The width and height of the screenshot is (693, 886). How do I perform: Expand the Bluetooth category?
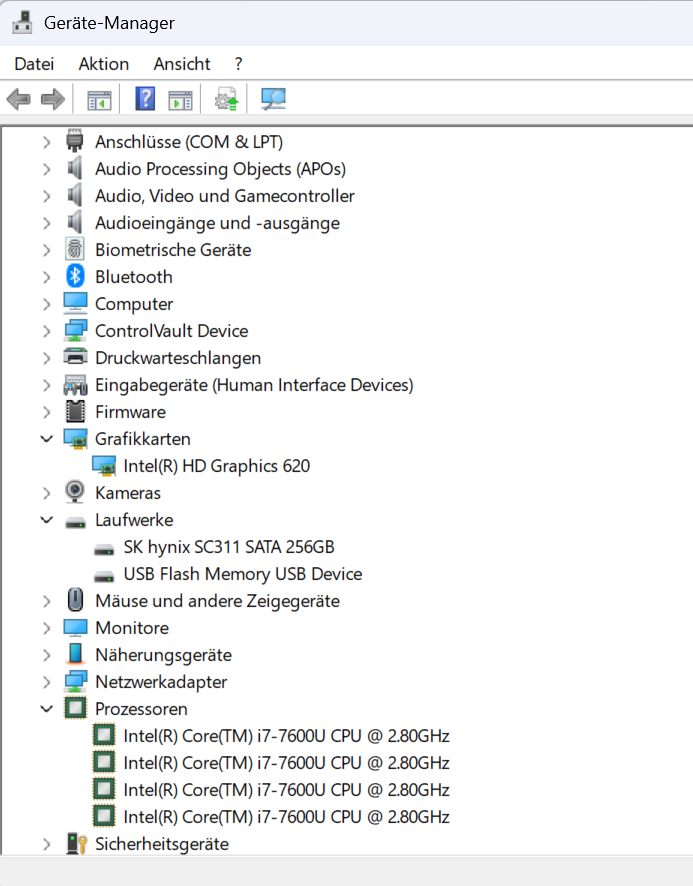[46, 277]
